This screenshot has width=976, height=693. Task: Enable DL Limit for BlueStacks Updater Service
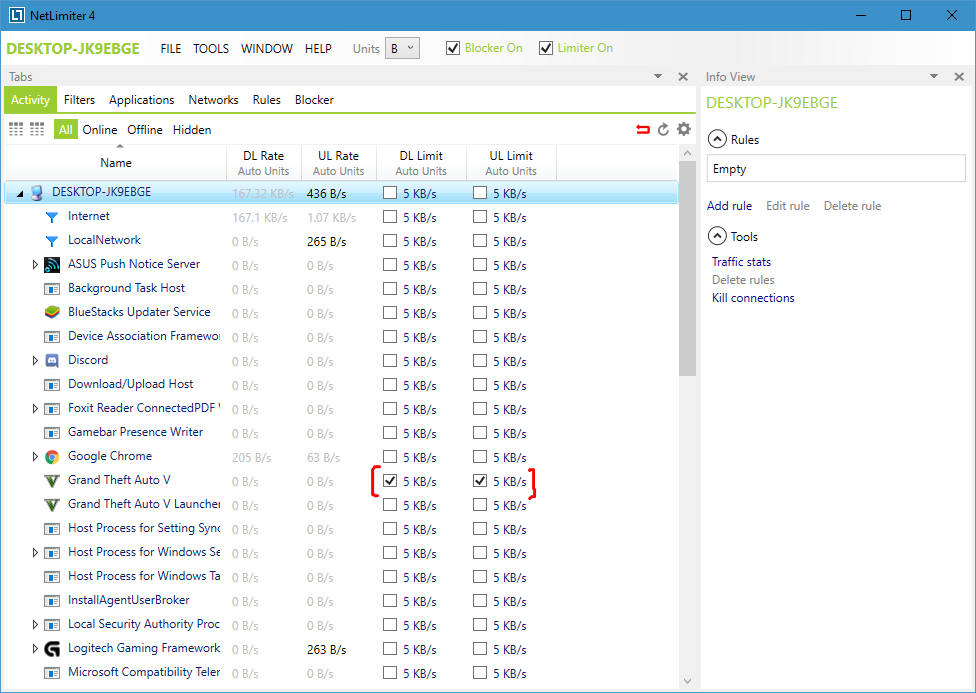[390, 313]
